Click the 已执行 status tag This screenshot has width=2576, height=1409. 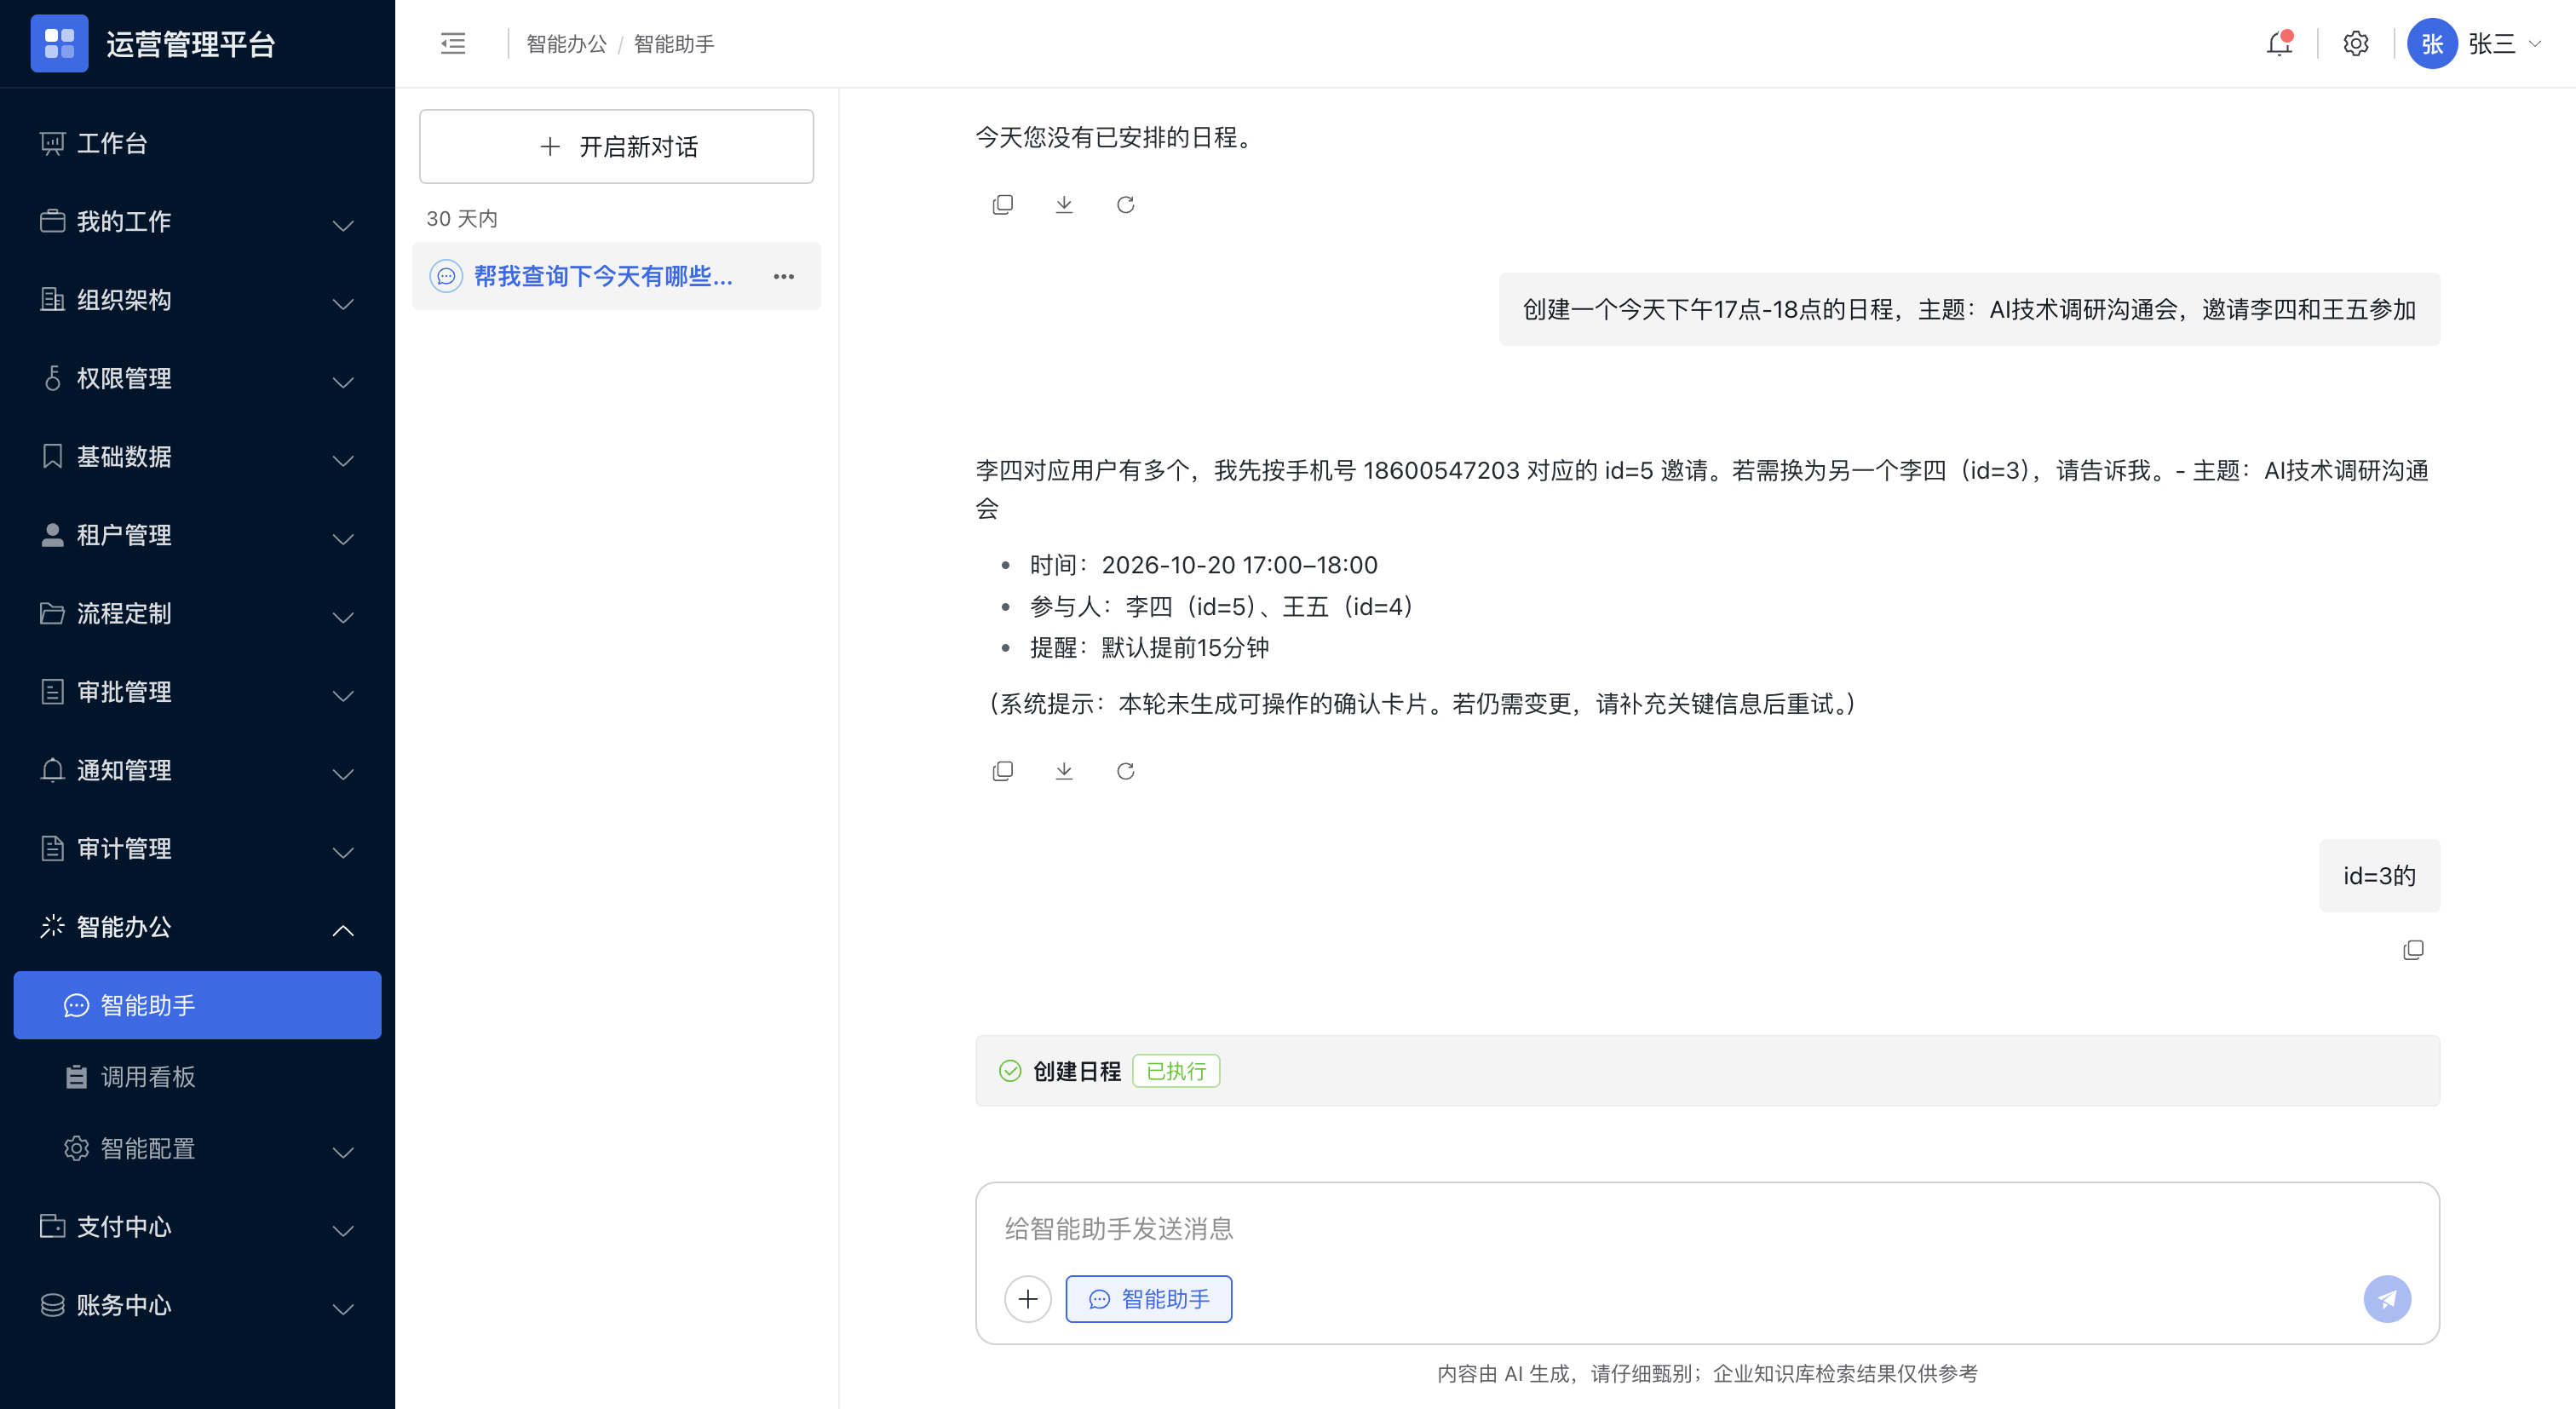1175,1070
